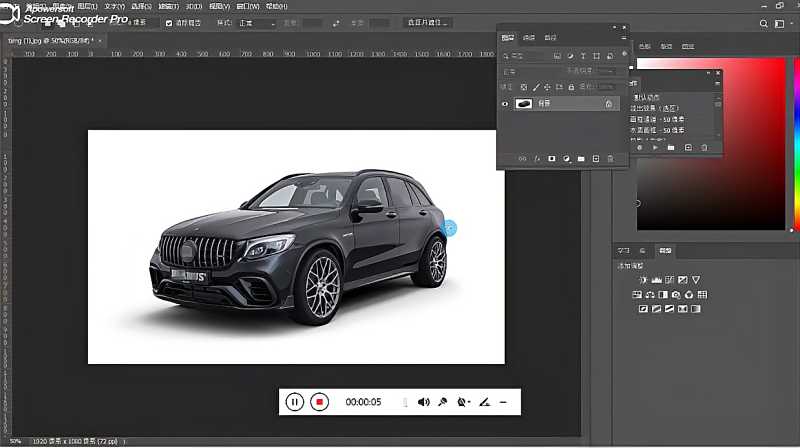The width and height of the screenshot is (800, 448).
Task: Open the workspace switcher dropdown icon
Action: (780, 23)
